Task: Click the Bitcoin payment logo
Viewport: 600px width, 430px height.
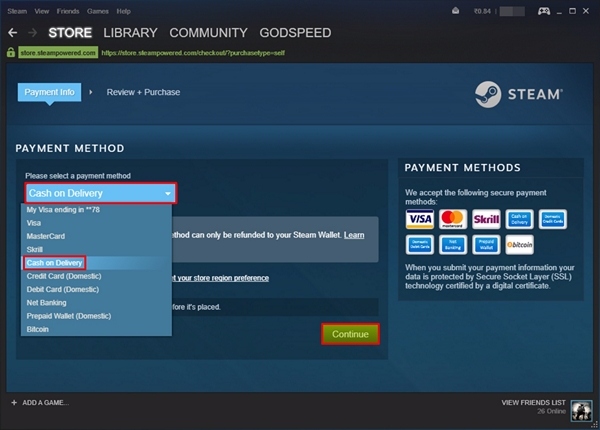Action: tap(519, 244)
